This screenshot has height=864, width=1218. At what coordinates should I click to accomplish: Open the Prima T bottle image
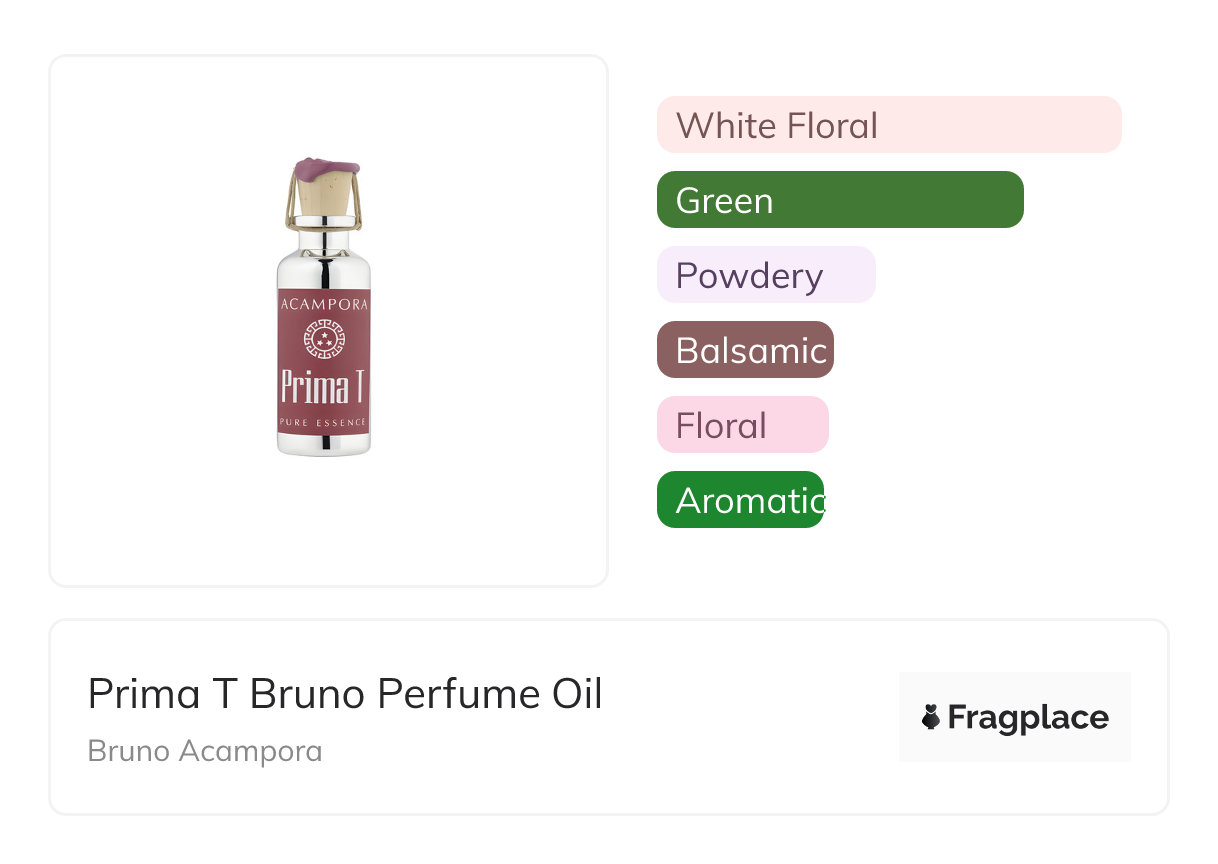click(323, 308)
